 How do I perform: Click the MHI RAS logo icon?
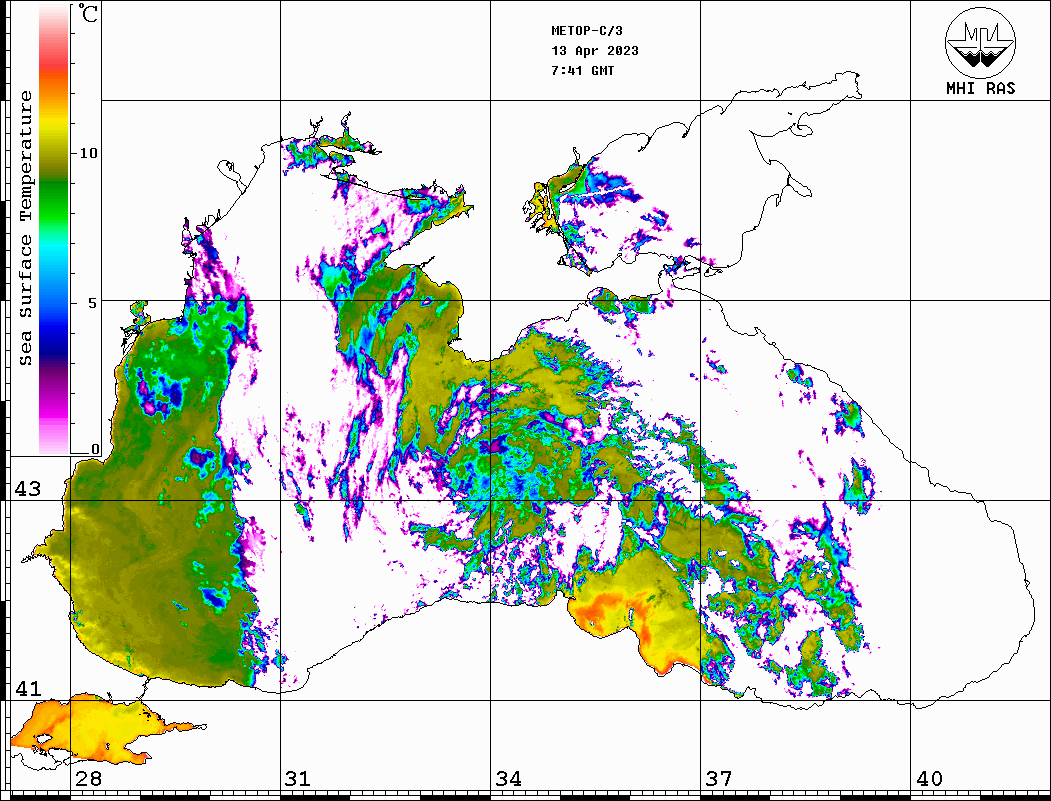click(x=980, y=42)
